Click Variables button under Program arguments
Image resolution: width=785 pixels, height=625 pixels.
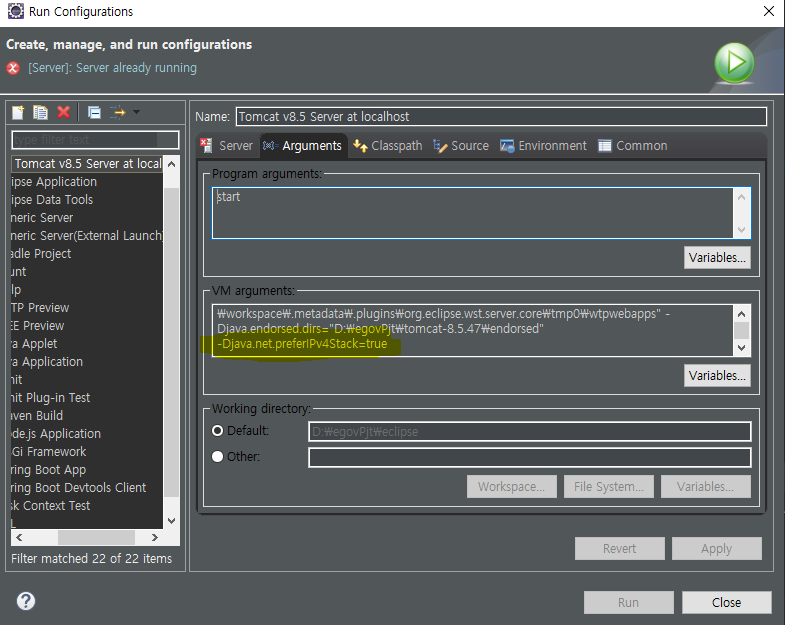click(x=717, y=257)
